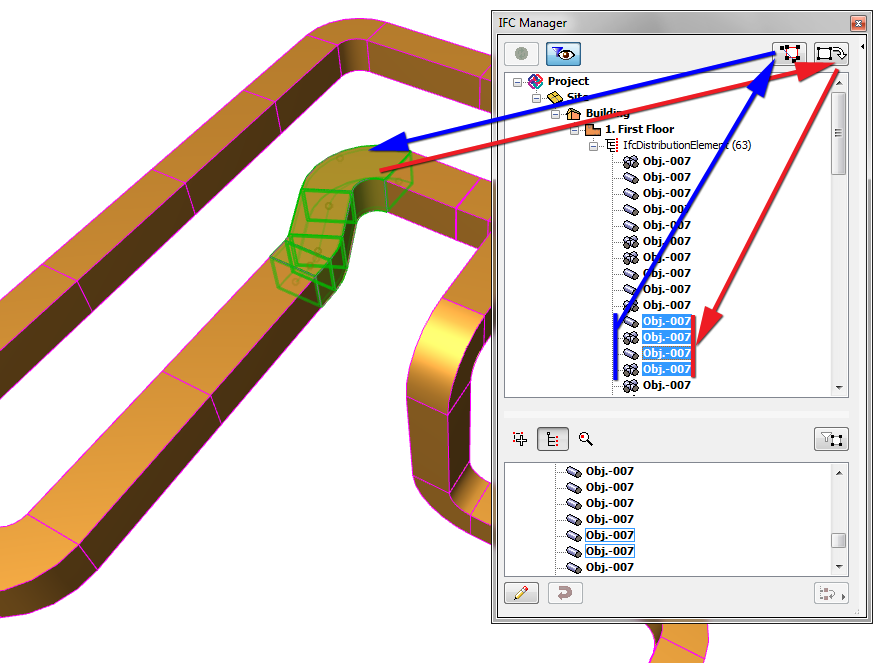Screen dimensions: 888x663
Task: Toggle the filter-by-visibility eye button
Action: click(563, 54)
